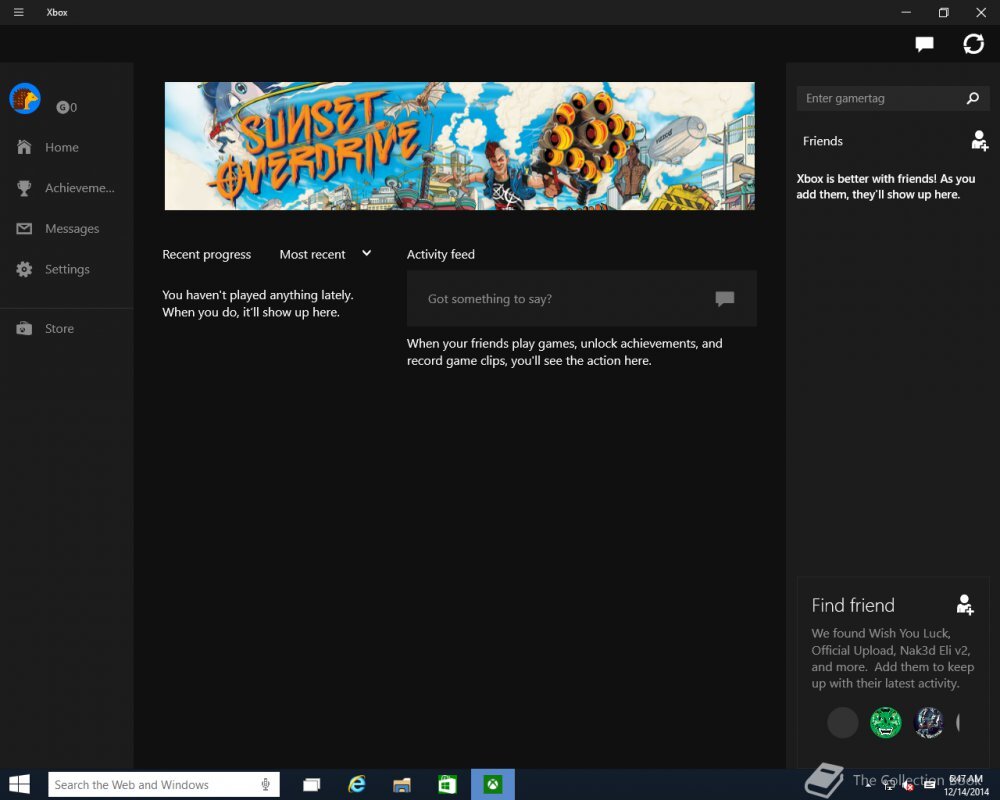Viewport: 1000px width, 800px height.
Task: Search gamertags with the magnifier icon
Action: click(x=971, y=98)
